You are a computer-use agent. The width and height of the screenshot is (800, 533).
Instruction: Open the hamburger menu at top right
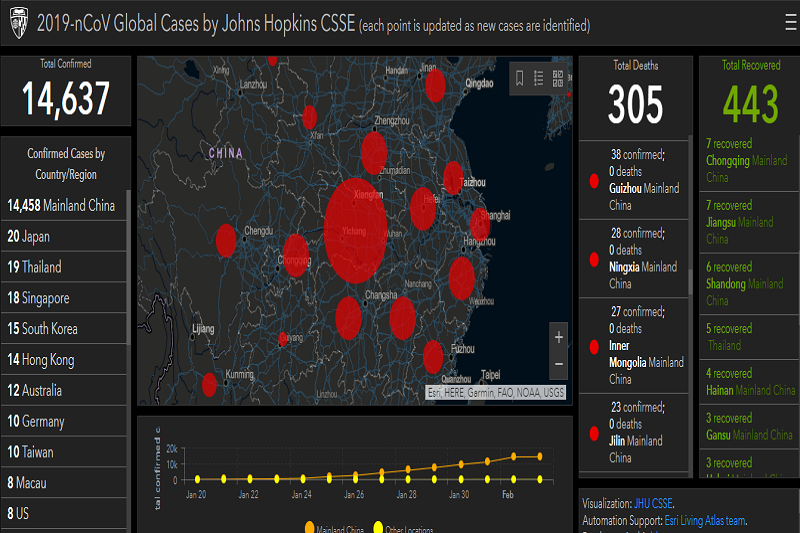click(x=791, y=23)
